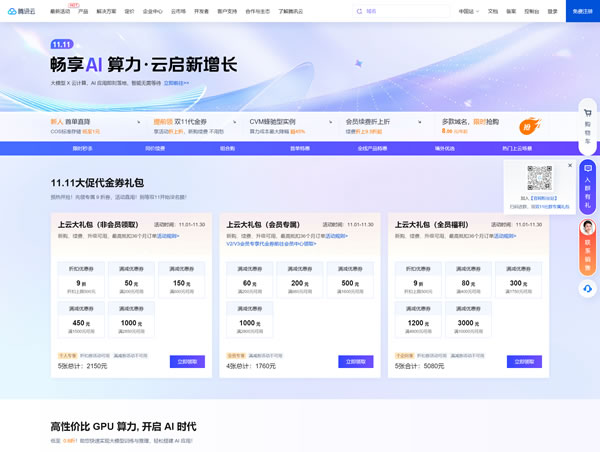Click the blue group link in QR popup

543,198
